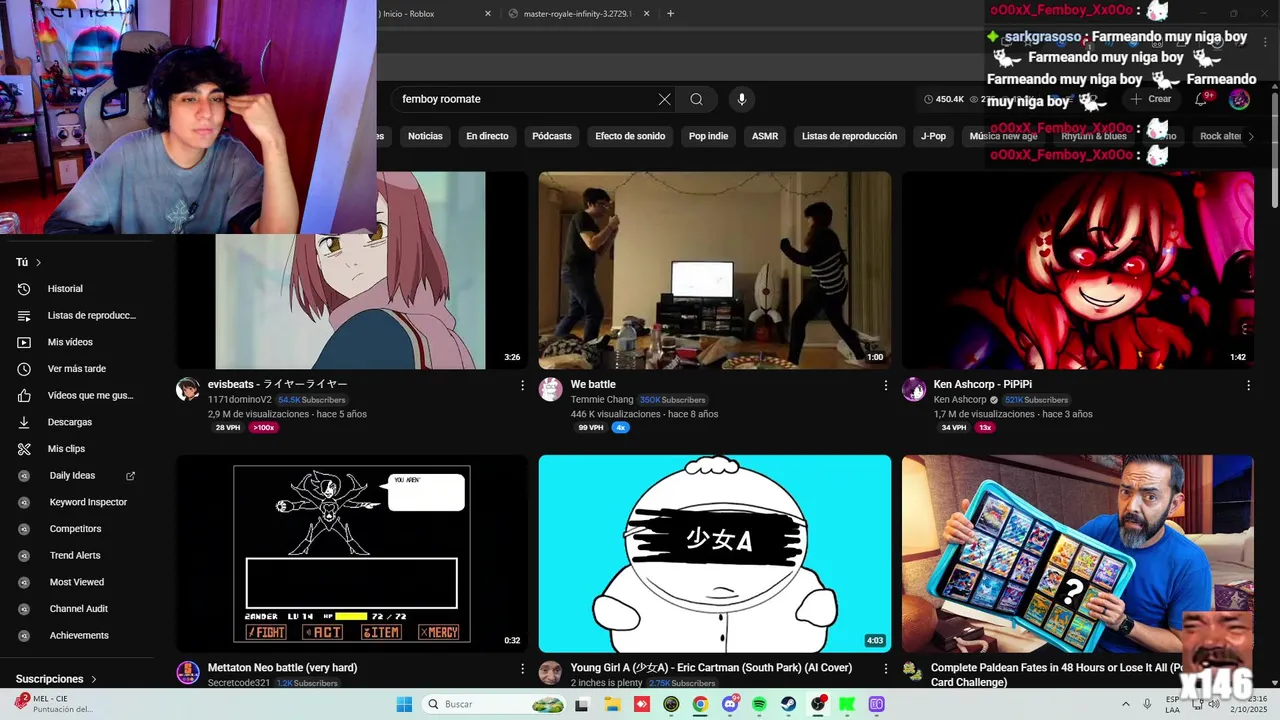This screenshot has height=720, width=1280.
Task: Click the magnifier search button
Action: 696,99
